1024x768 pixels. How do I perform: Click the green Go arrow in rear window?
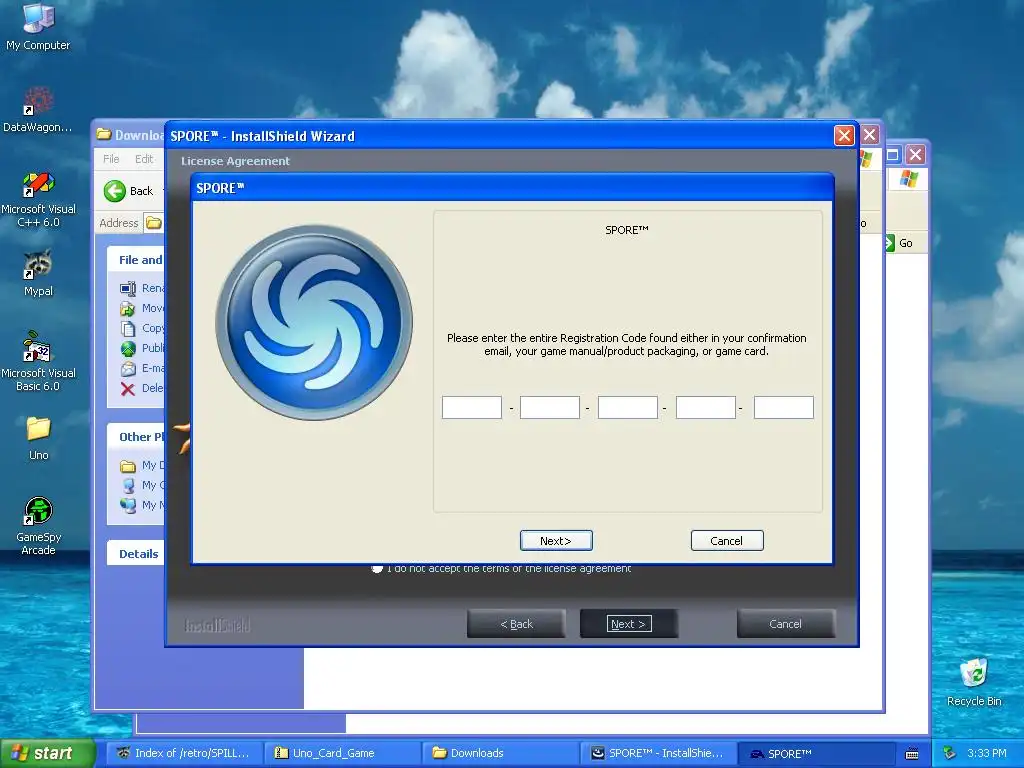[x=890, y=243]
